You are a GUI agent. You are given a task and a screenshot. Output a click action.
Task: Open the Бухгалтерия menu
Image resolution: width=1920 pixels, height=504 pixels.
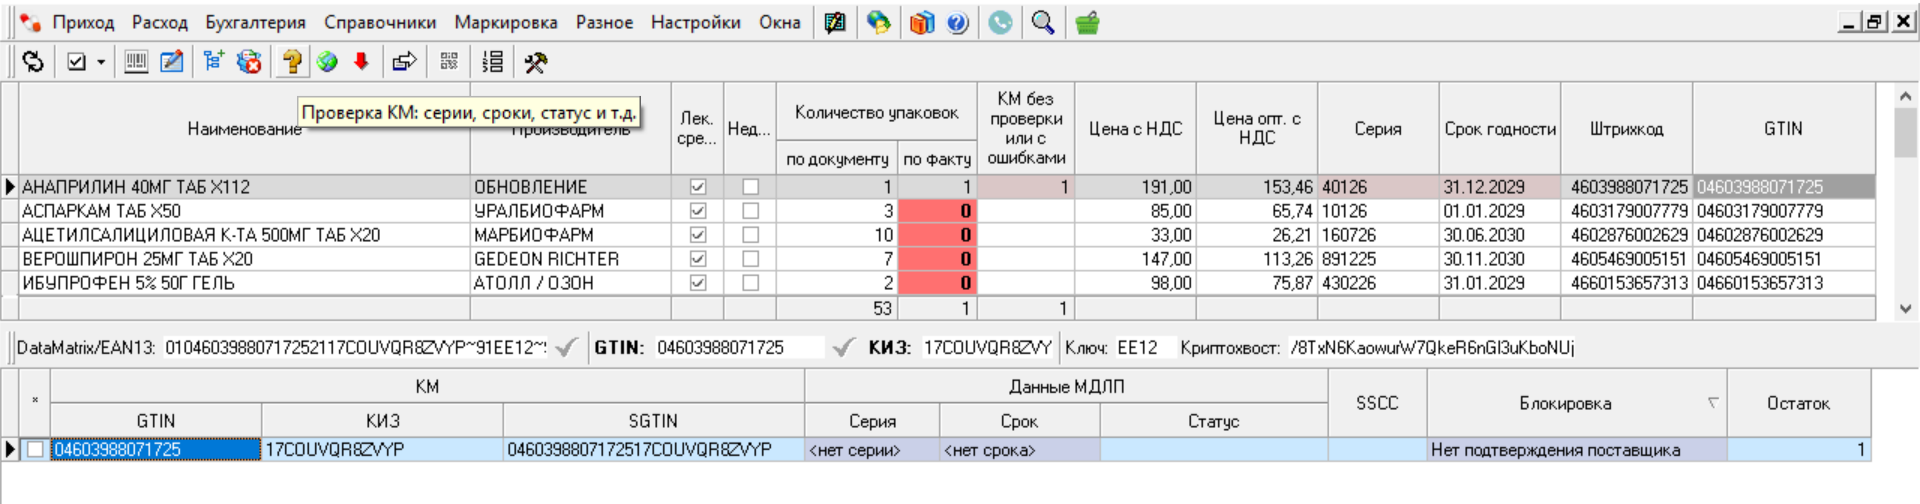point(256,22)
